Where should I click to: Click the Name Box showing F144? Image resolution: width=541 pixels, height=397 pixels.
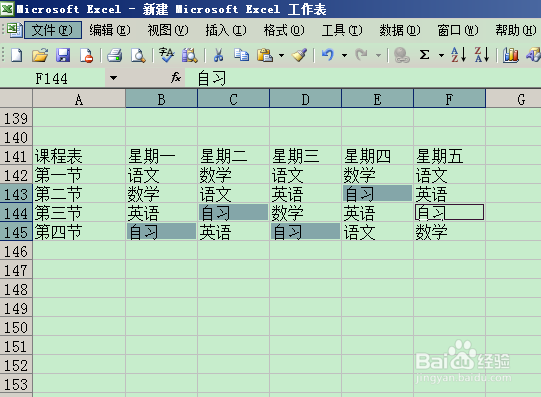pyautogui.click(x=52, y=78)
